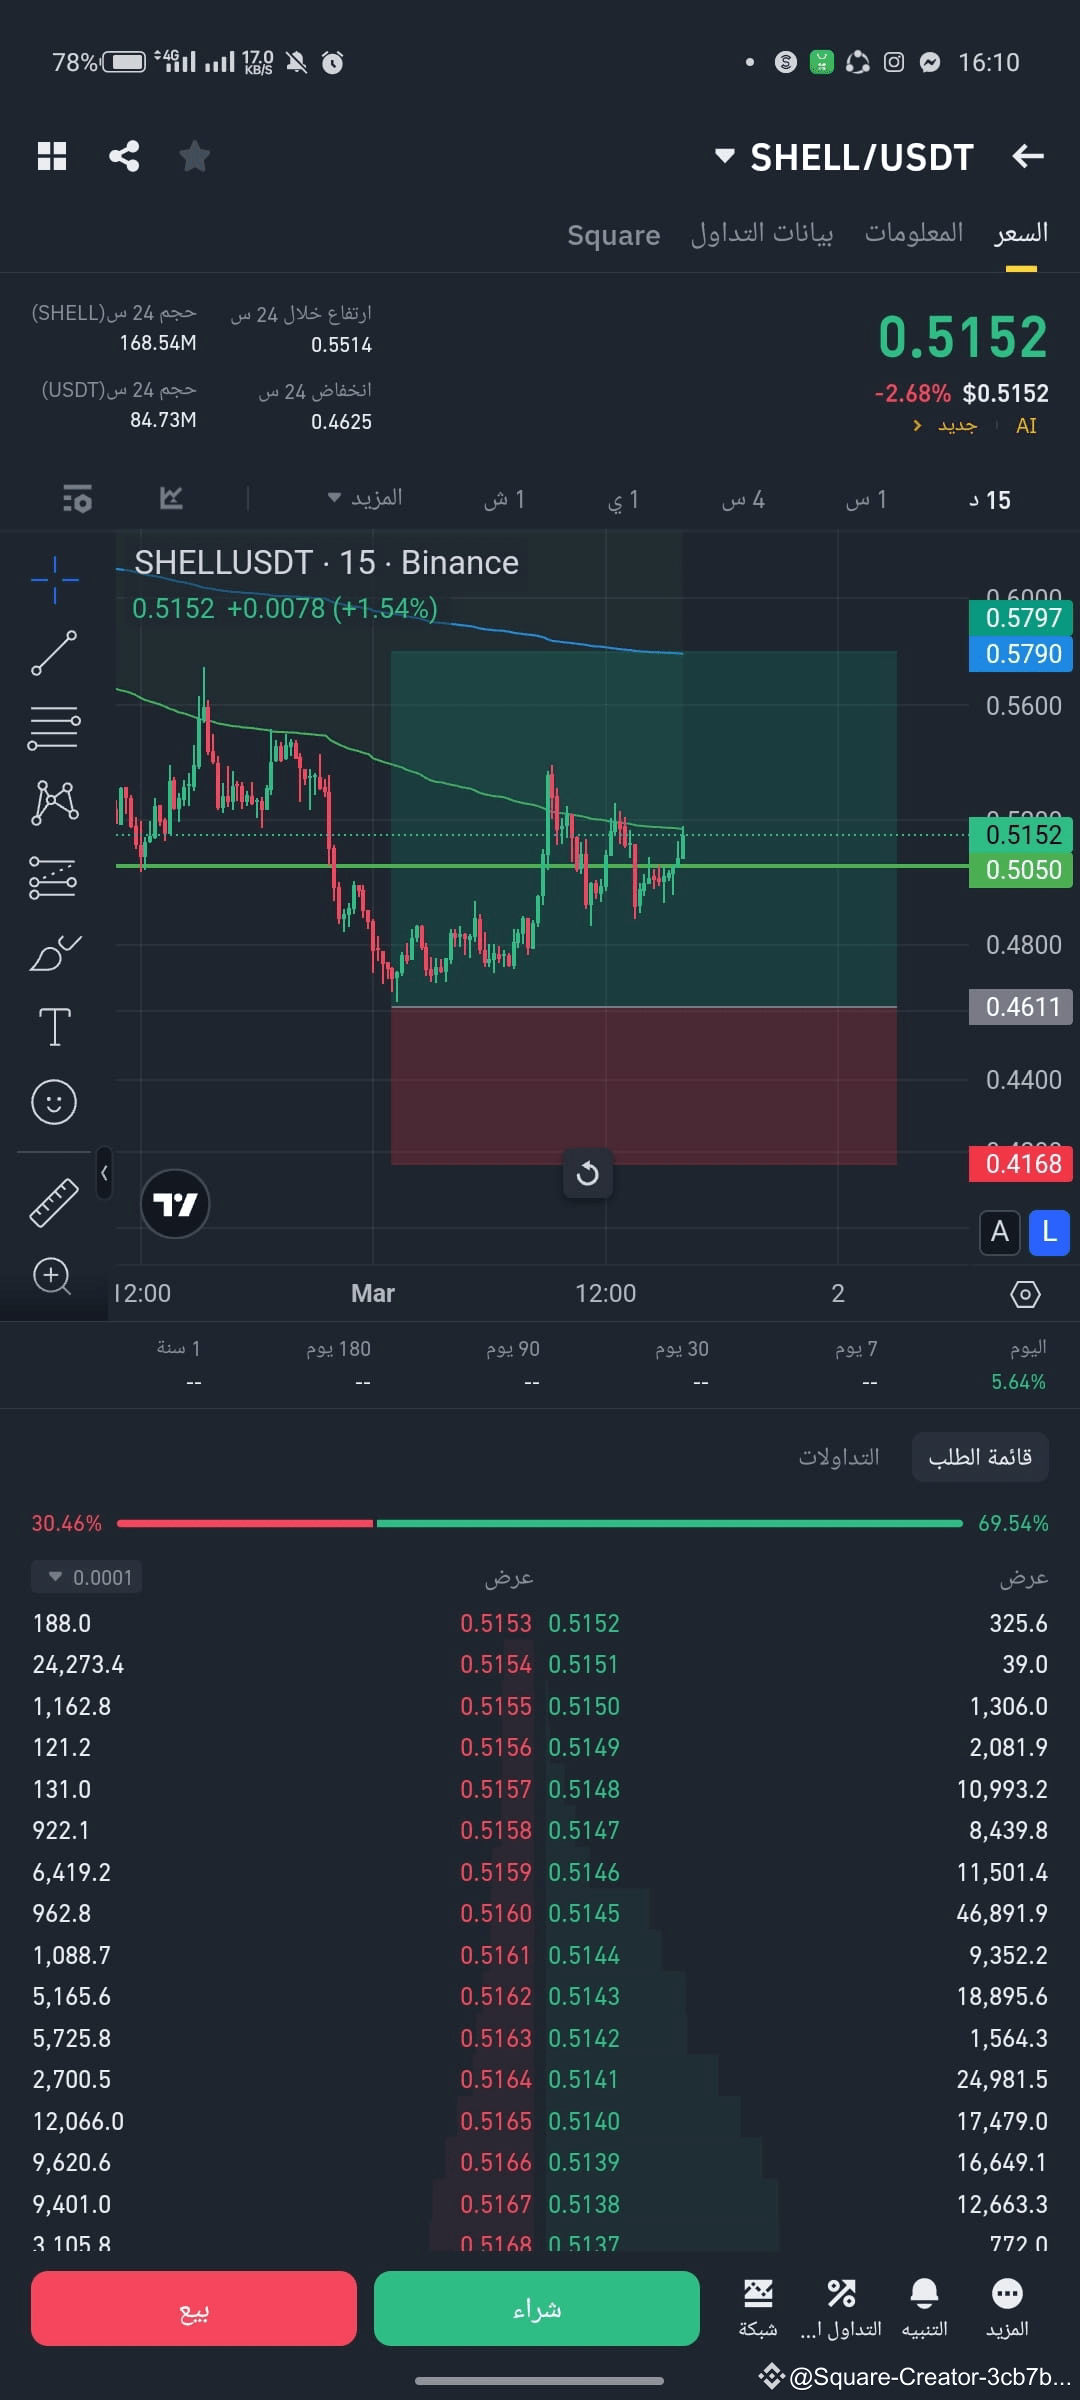Reset the chart view
The image size is (1080, 2400).
(x=588, y=1173)
